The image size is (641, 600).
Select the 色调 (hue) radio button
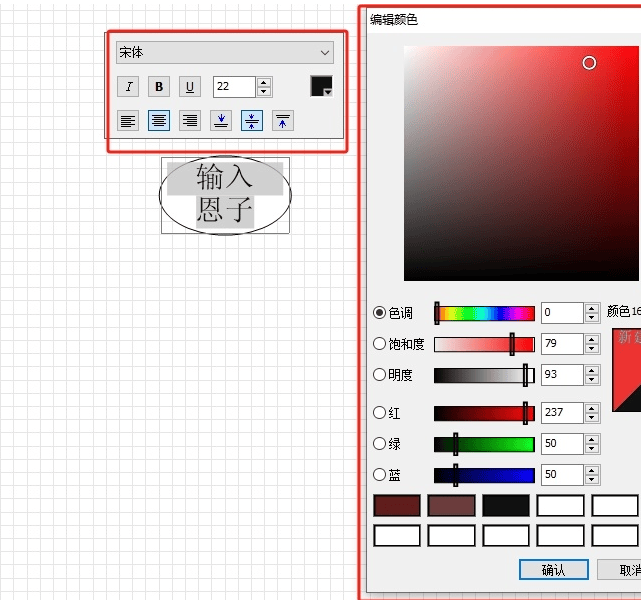[x=379, y=313]
